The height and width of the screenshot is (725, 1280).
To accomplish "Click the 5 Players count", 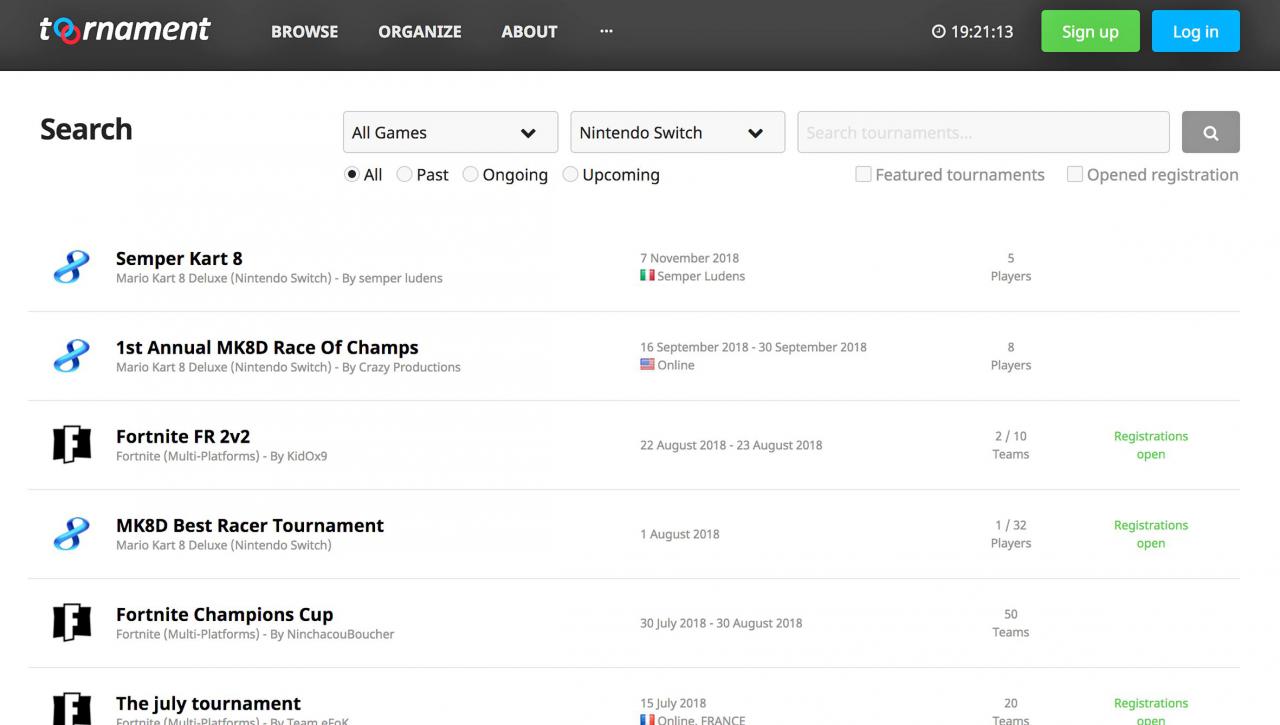I will [x=1011, y=267].
